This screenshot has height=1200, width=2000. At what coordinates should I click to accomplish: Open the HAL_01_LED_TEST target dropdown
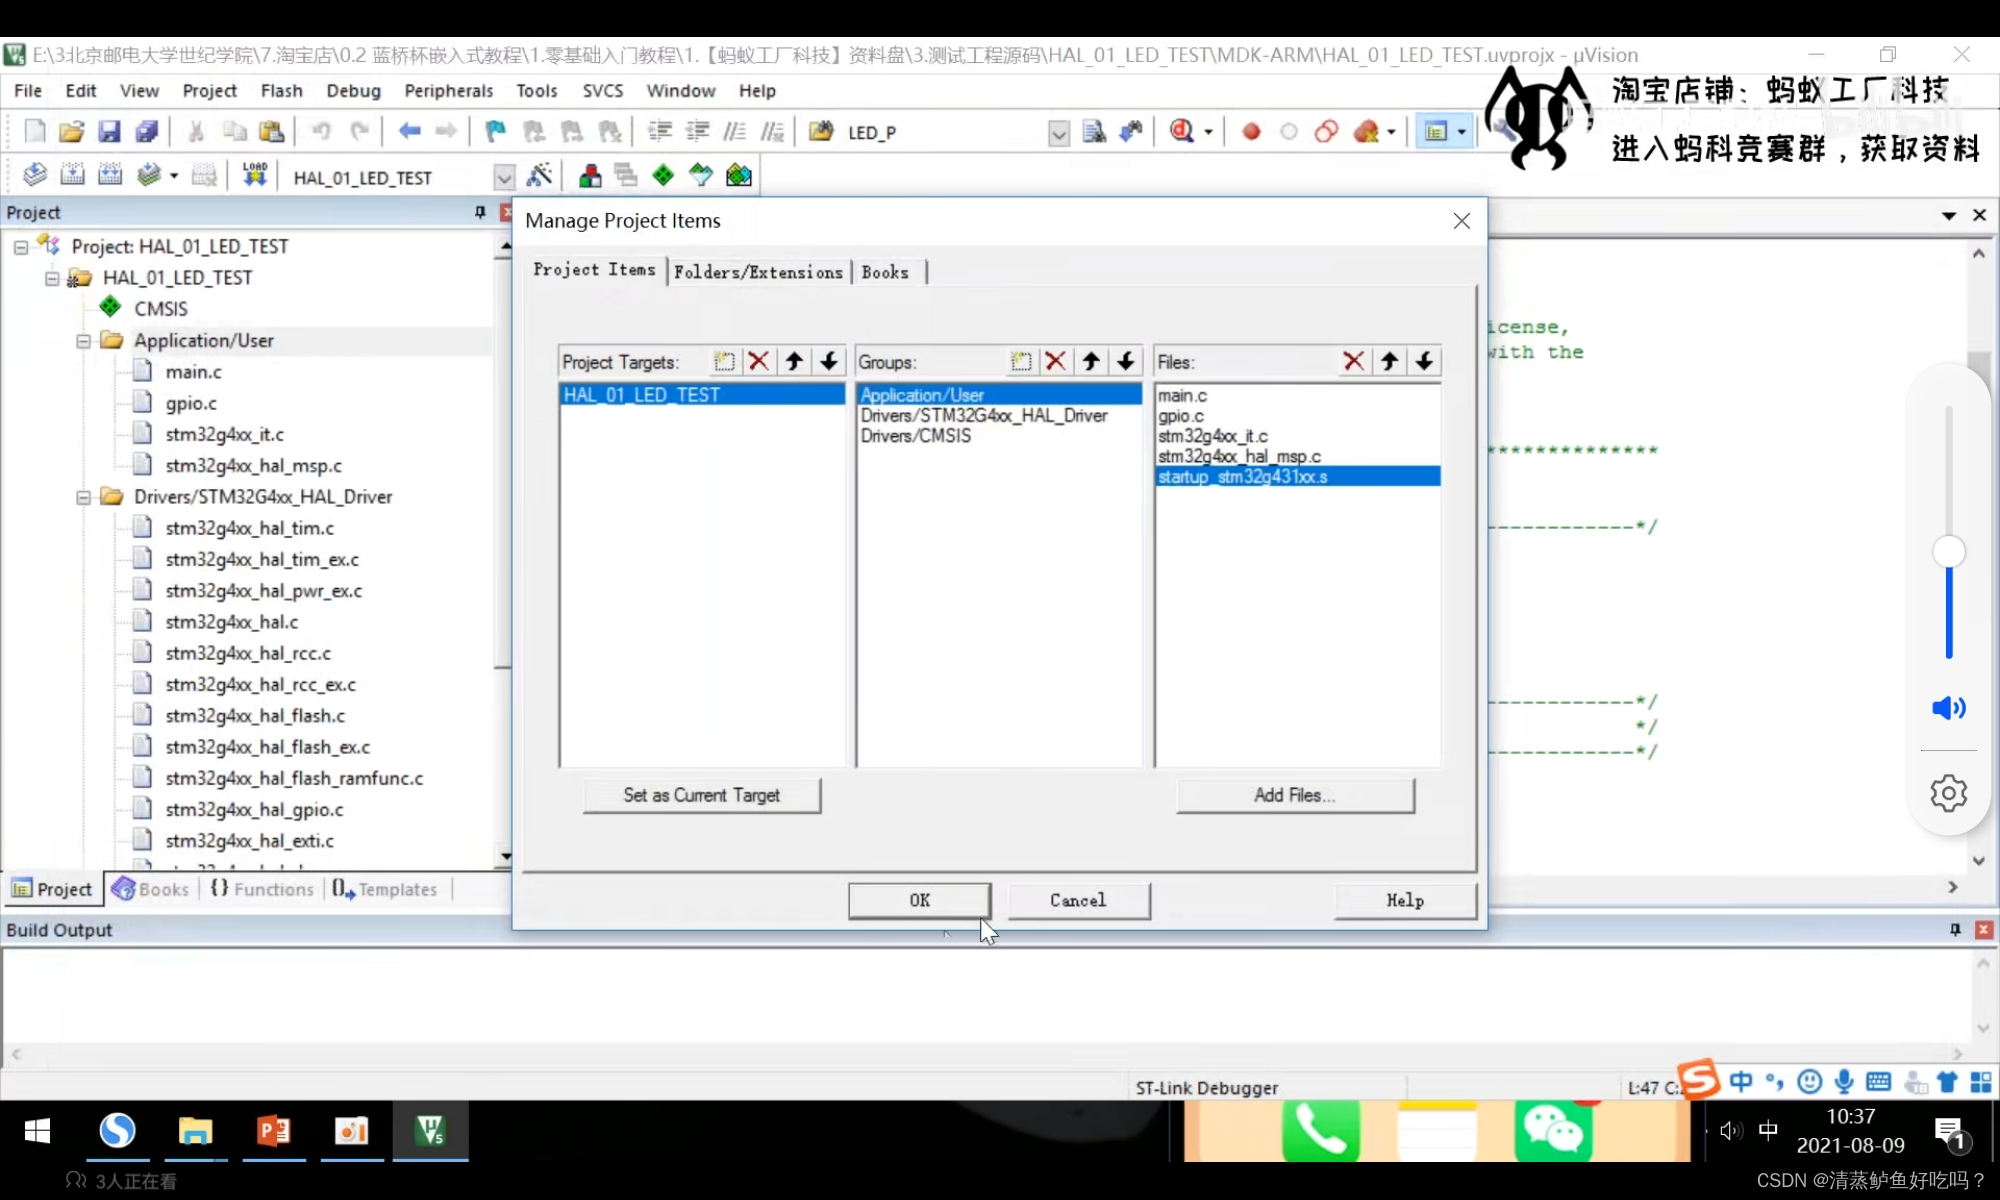click(504, 178)
